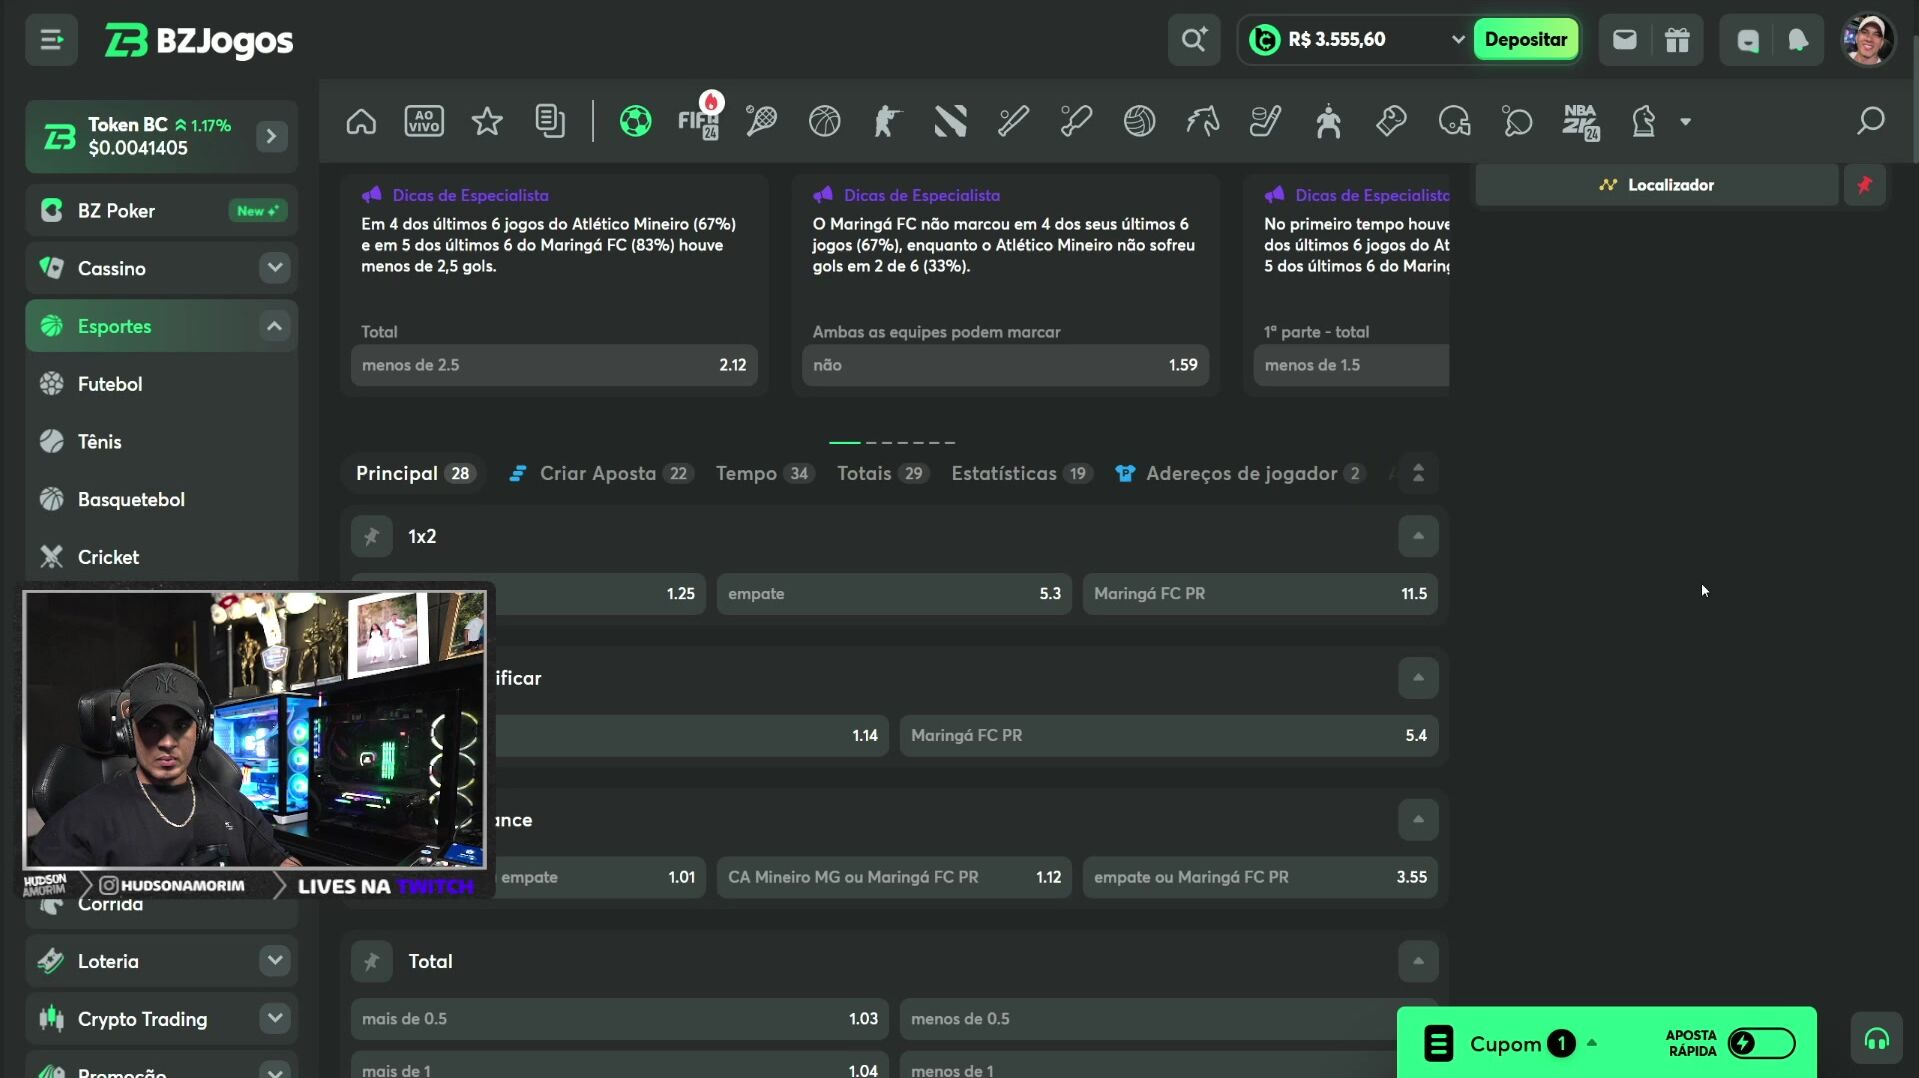Open the user profile avatar
Screen dimensions: 1919x1078
[1868, 40]
